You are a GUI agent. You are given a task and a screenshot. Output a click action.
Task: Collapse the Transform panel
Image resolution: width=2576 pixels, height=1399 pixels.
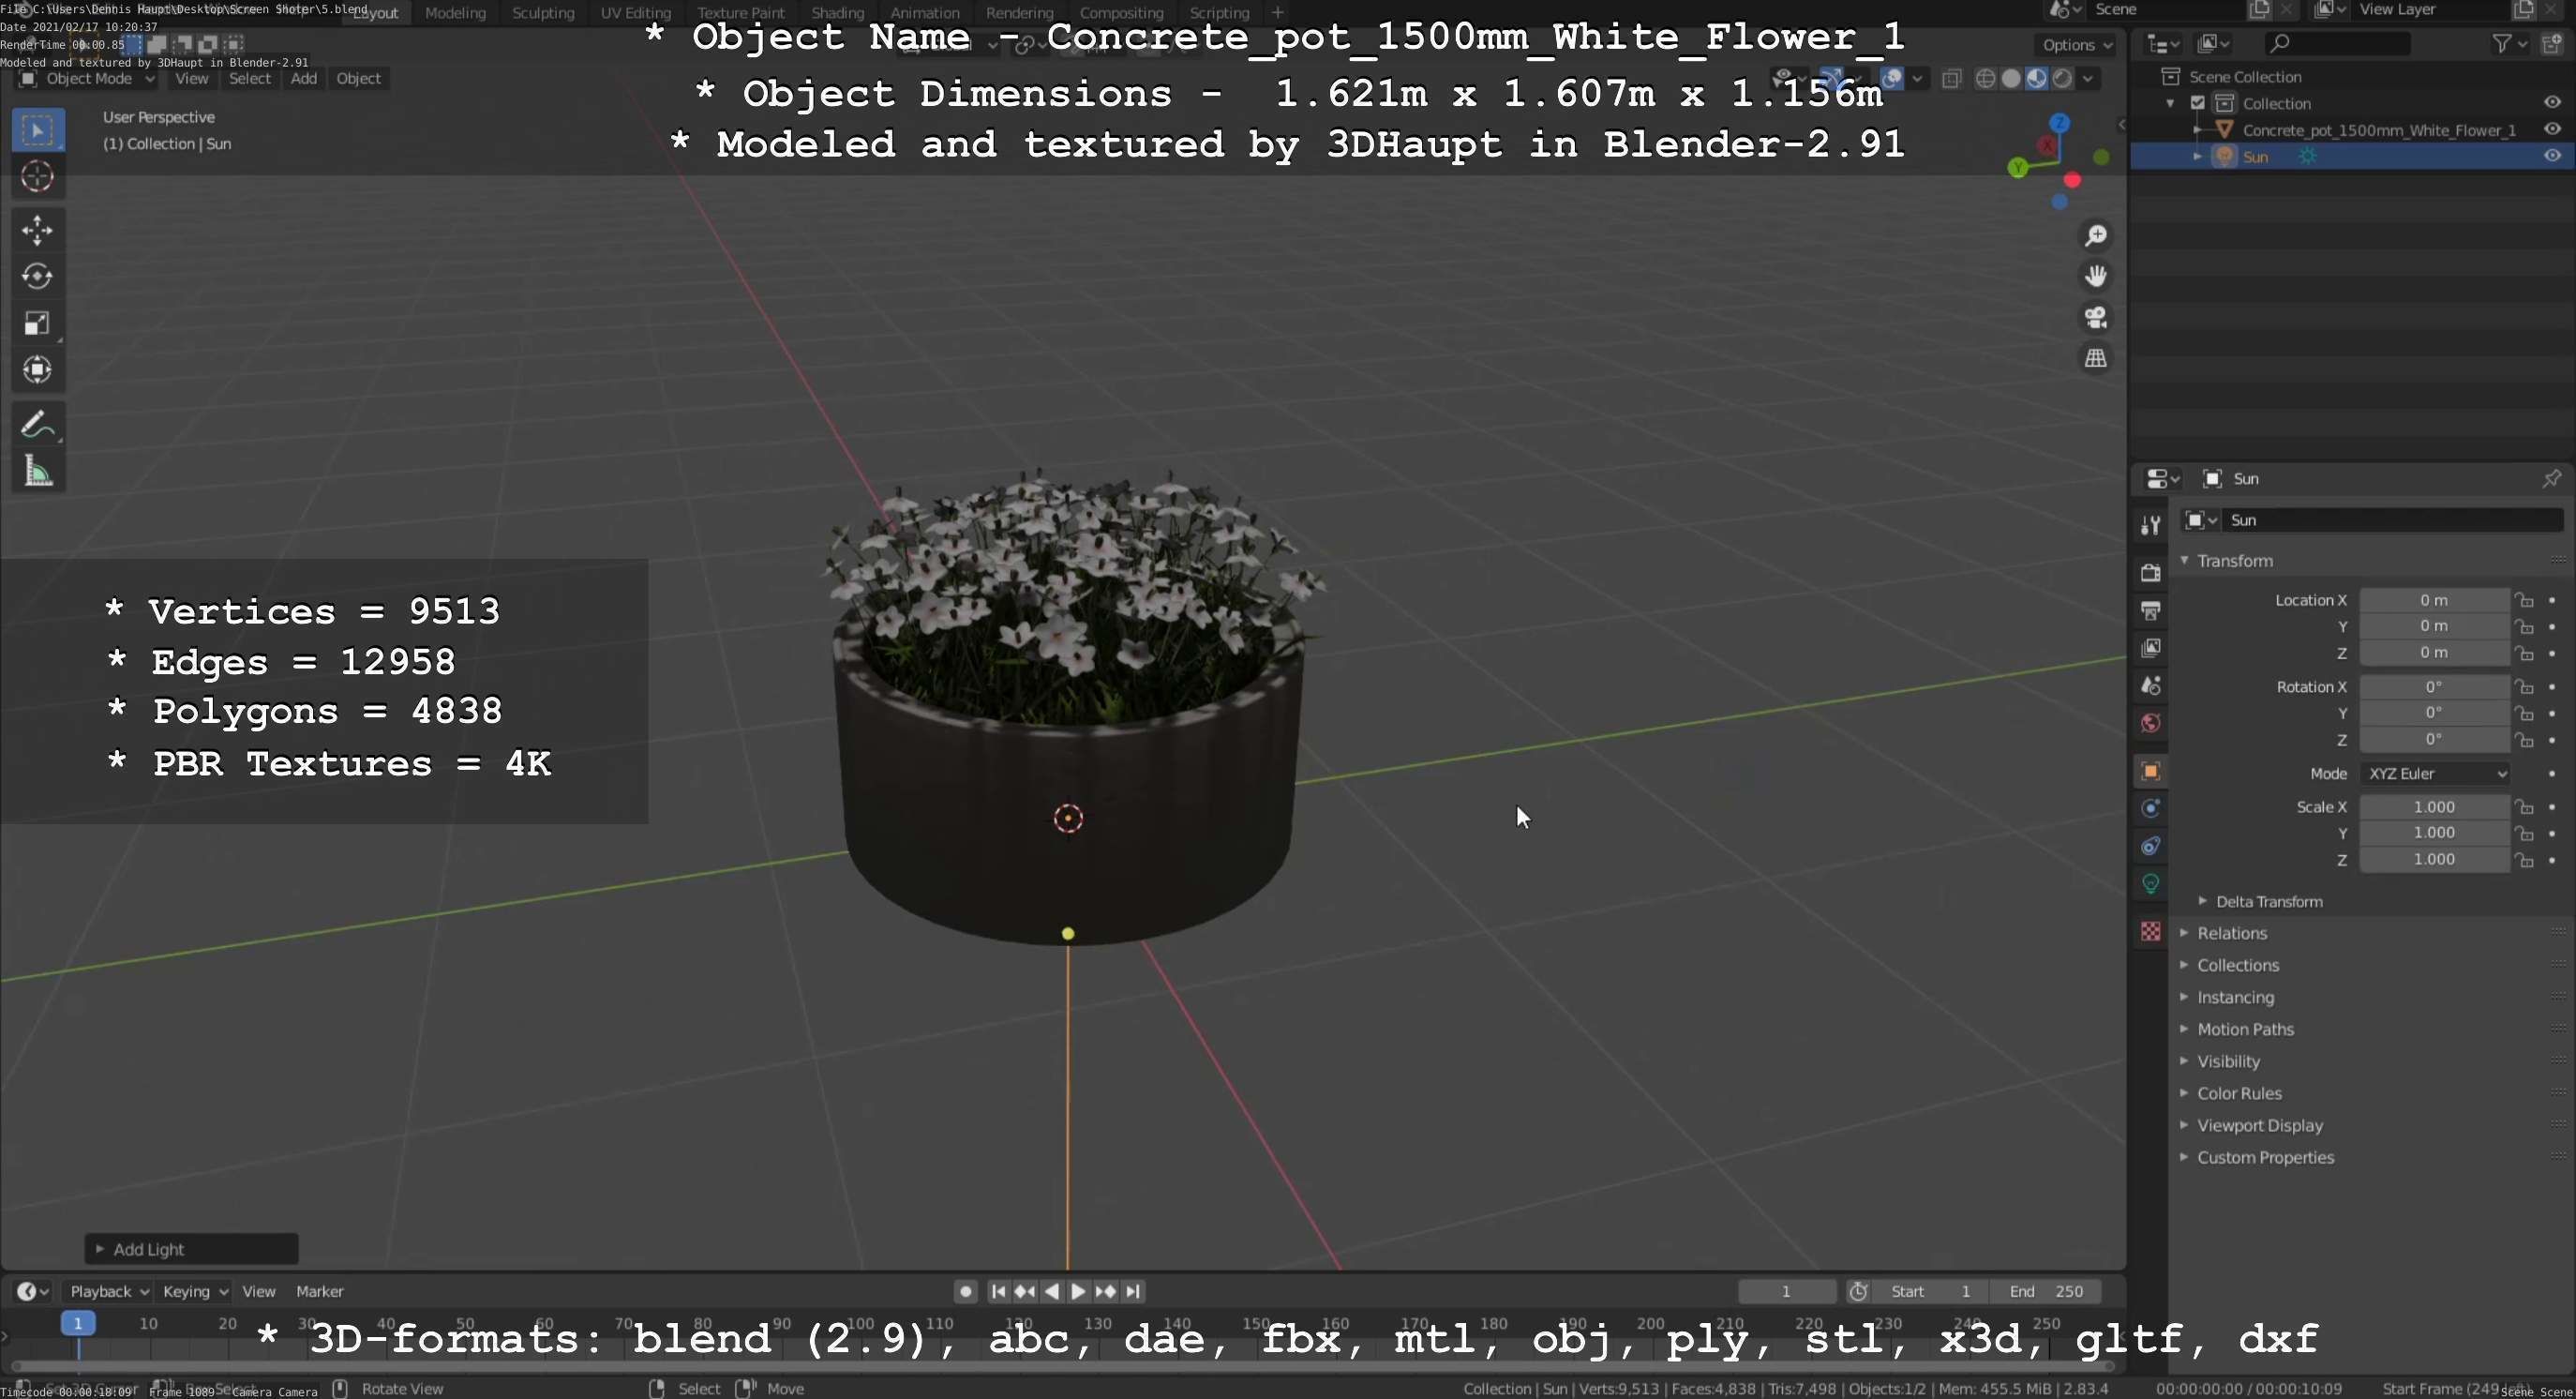(x=2234, y=561)
